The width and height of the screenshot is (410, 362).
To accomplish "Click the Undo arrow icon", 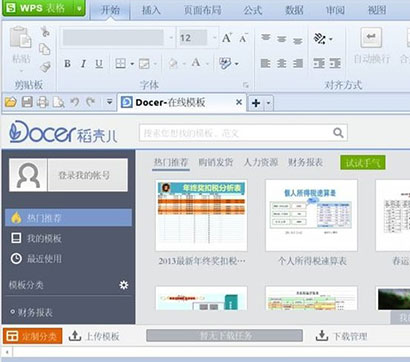I will coord(75,102).
